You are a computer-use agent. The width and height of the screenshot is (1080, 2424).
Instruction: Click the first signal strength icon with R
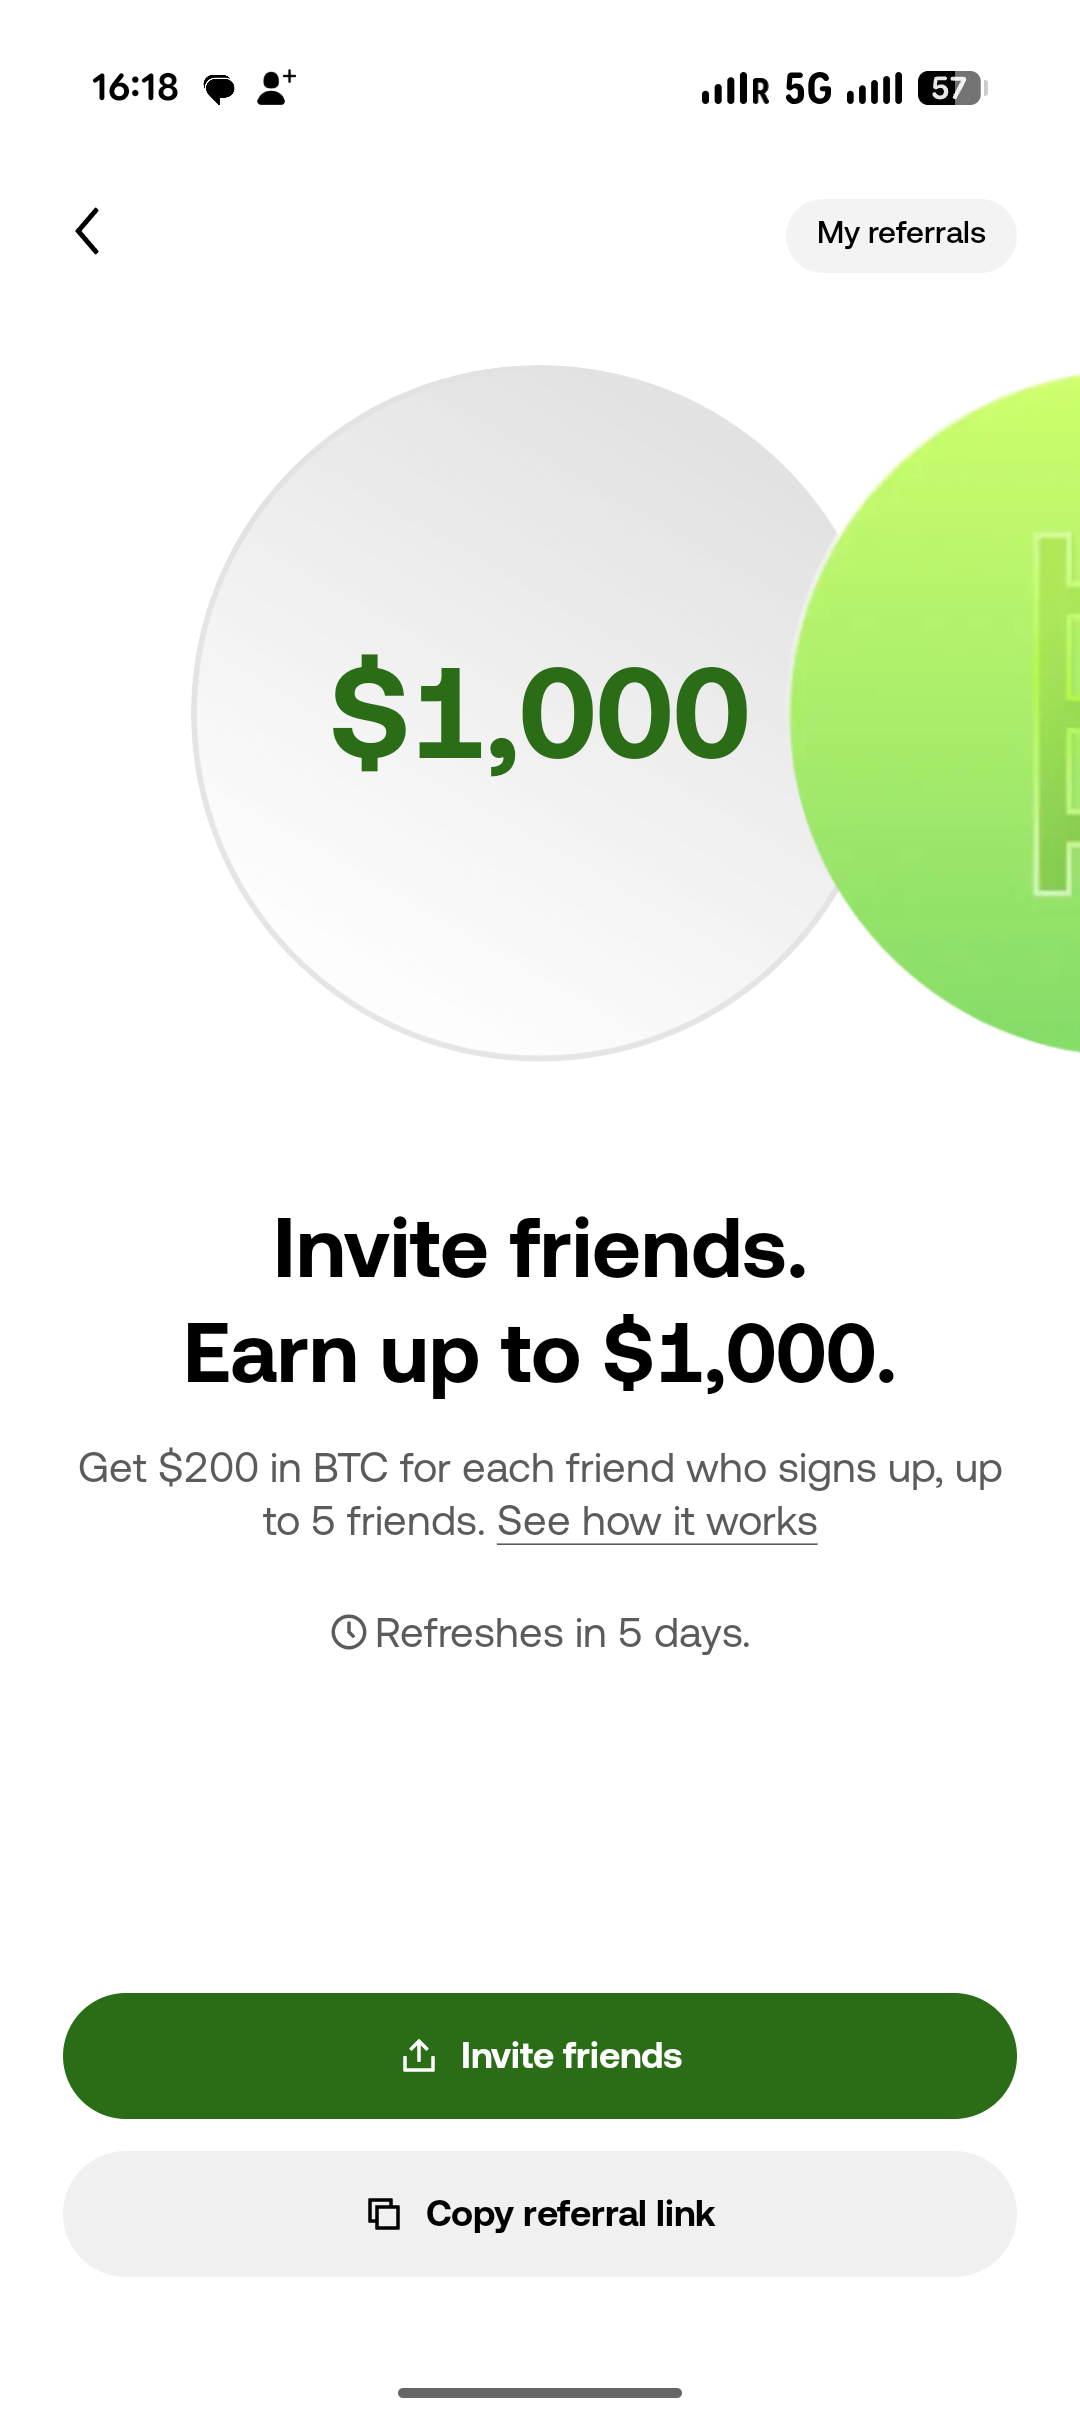pyautogui.click(x=735, y=89)
